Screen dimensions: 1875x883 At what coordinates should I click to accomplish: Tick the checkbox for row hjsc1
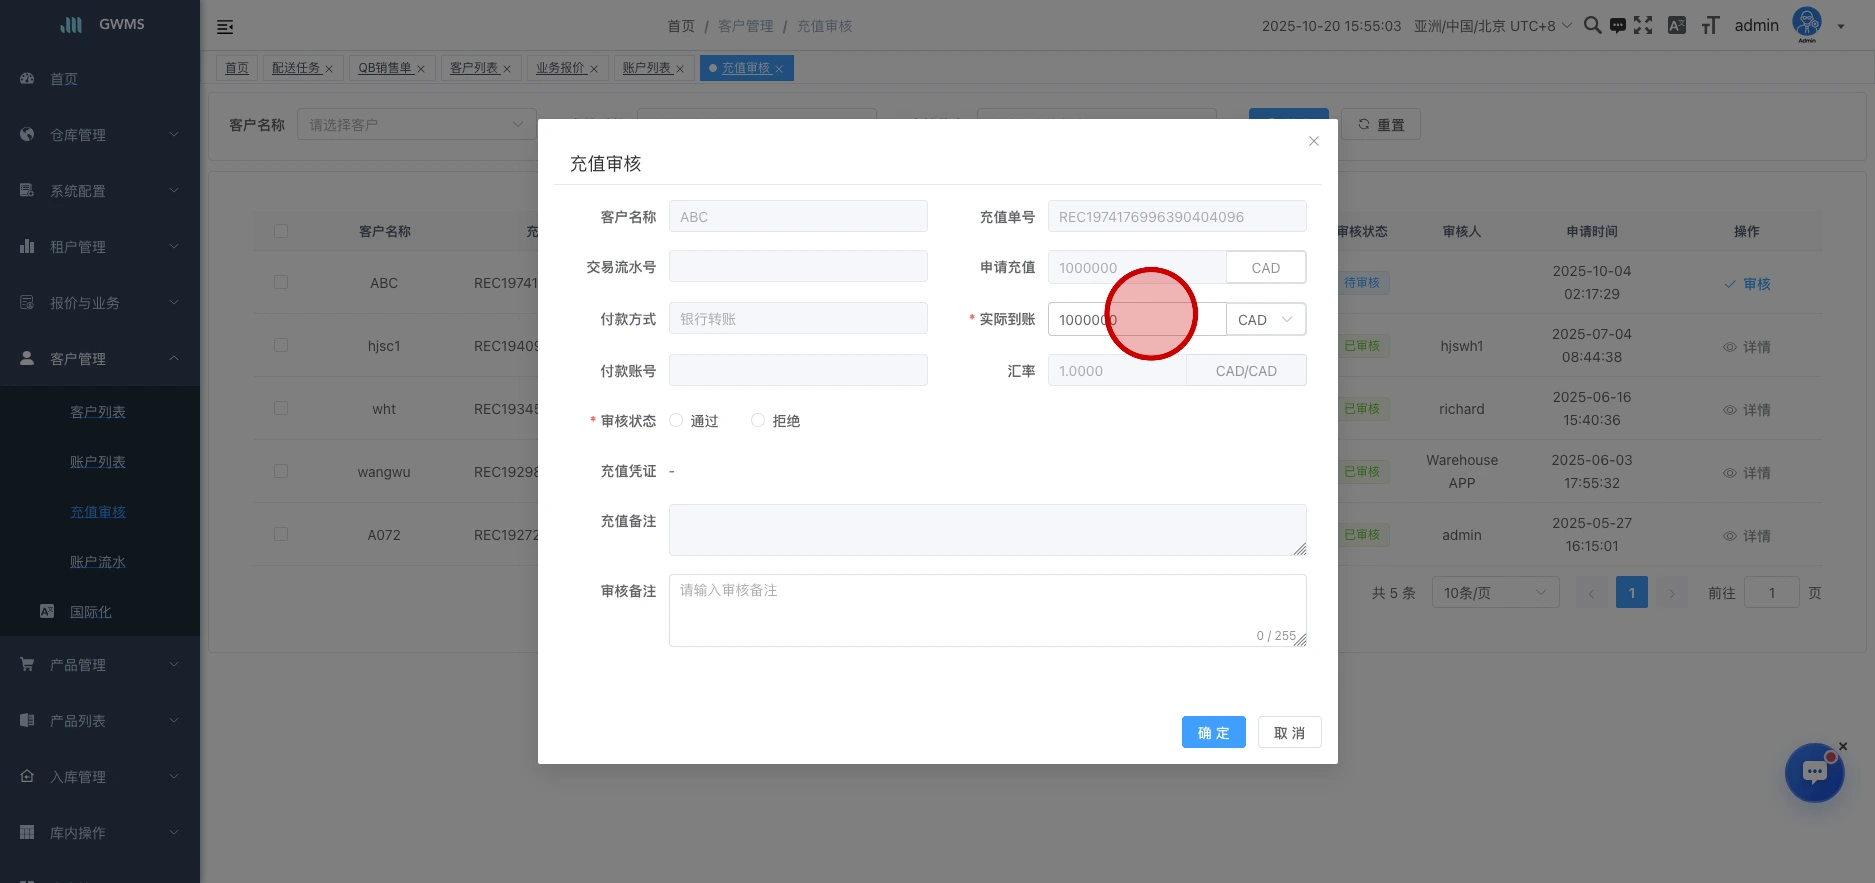tap(281, 346)
